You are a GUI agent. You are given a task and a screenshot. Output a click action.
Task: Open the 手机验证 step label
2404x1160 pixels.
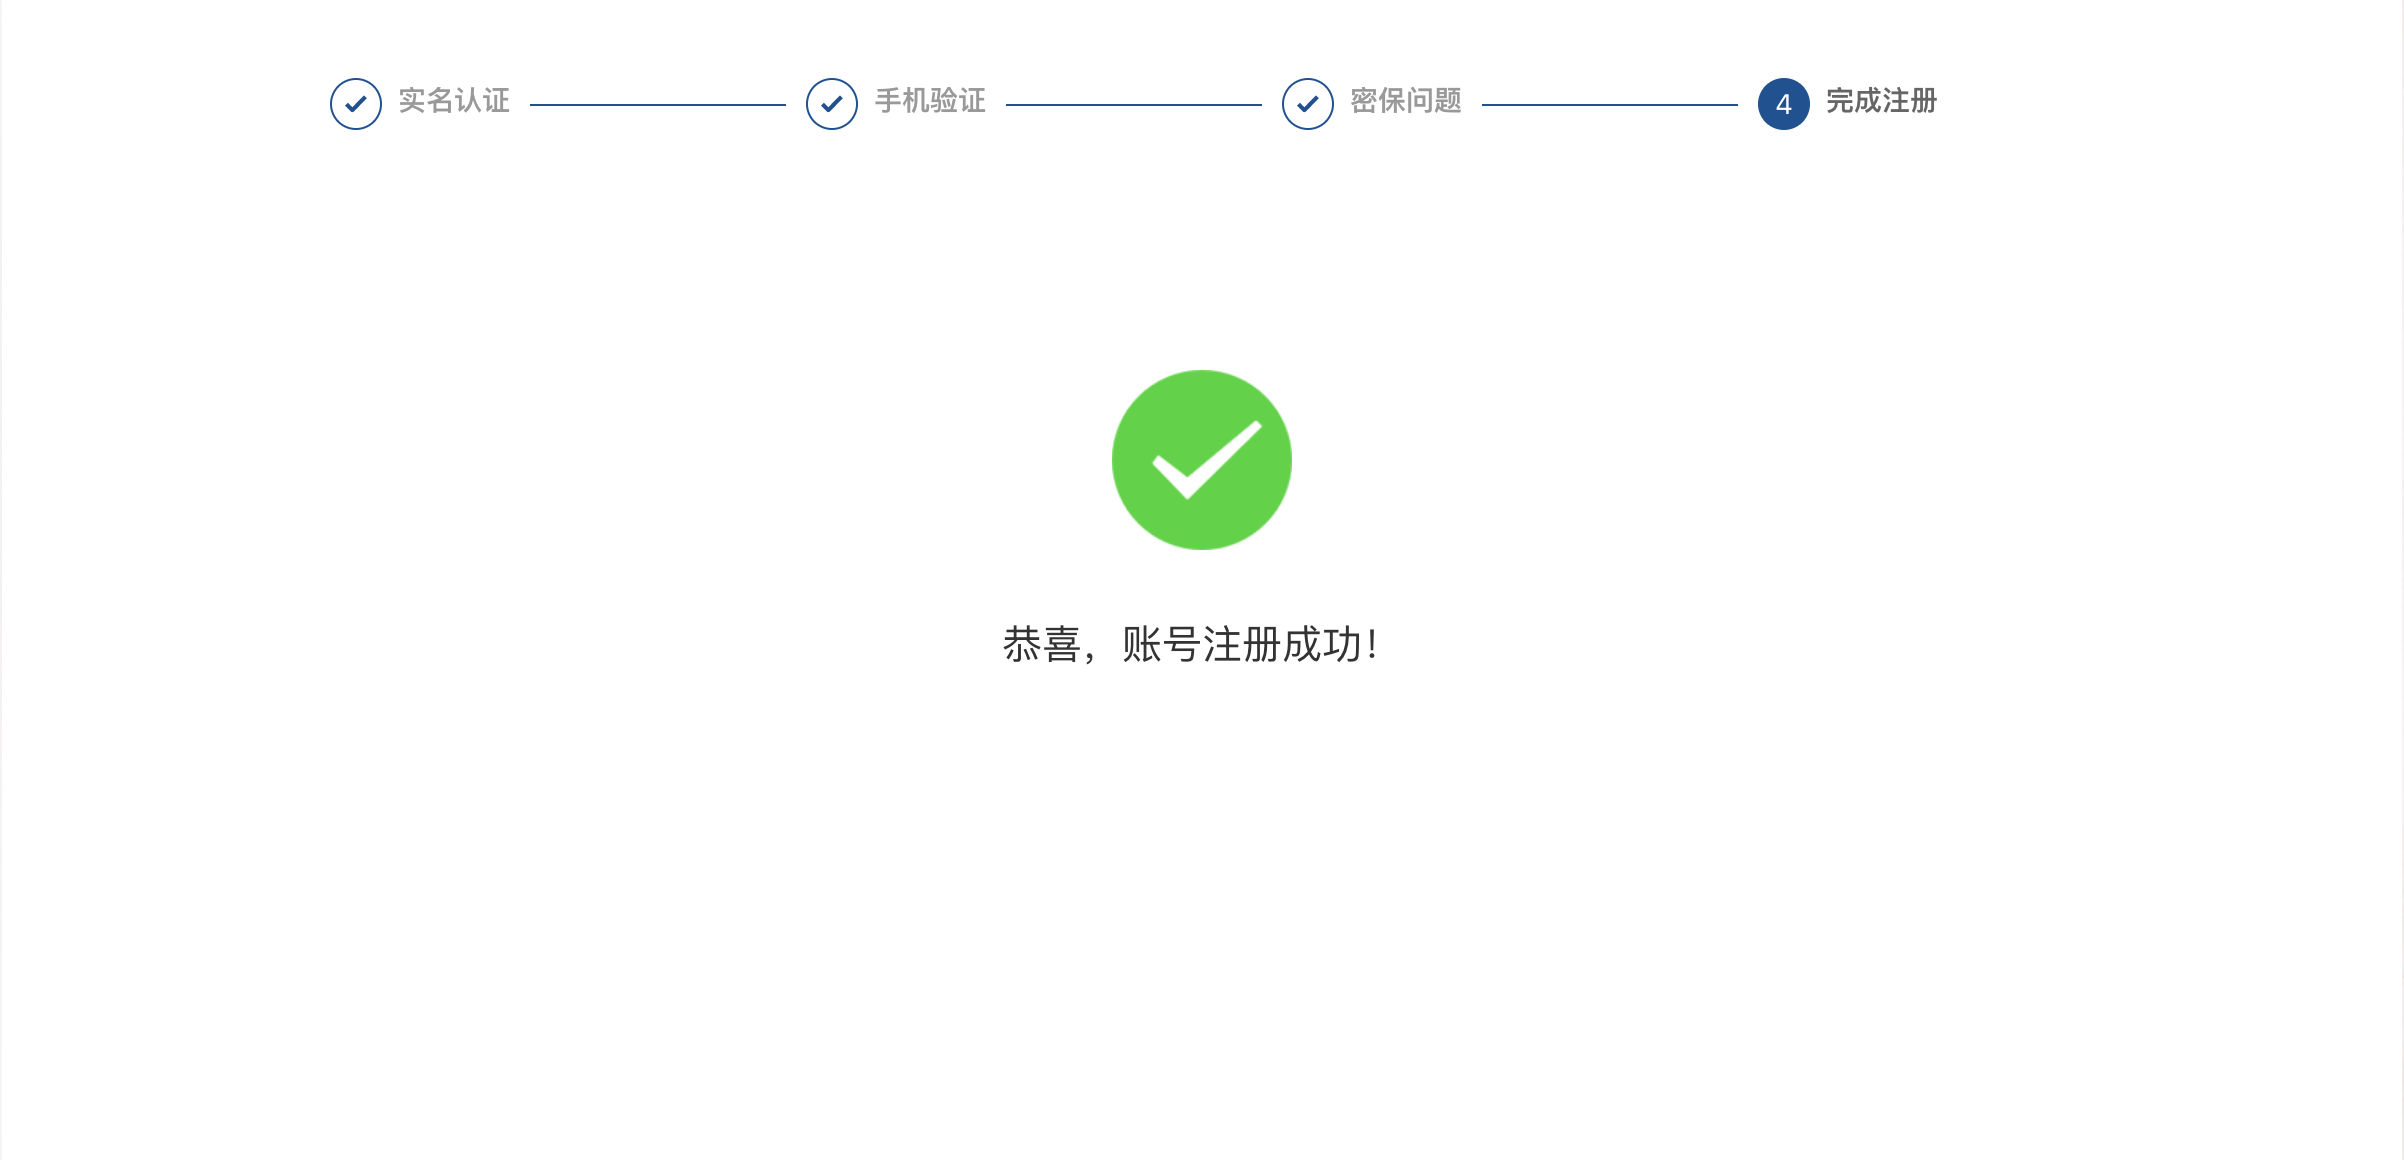(930, 101)
